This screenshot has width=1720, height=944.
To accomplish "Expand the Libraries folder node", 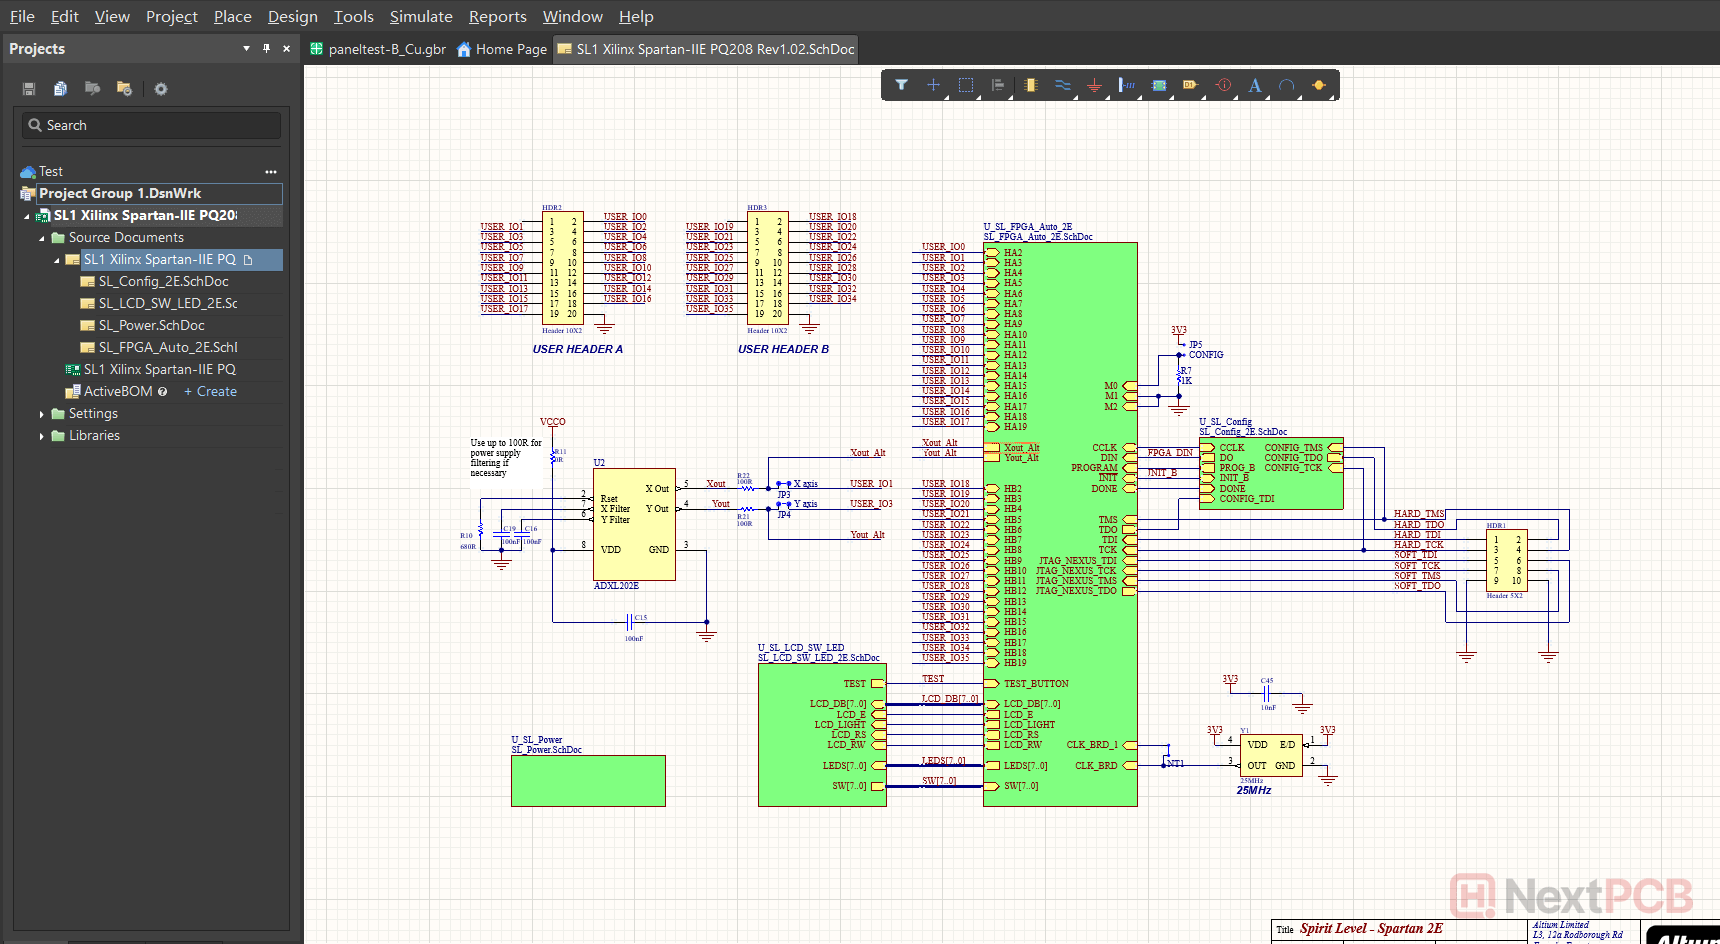I will (x=42, y=436).
